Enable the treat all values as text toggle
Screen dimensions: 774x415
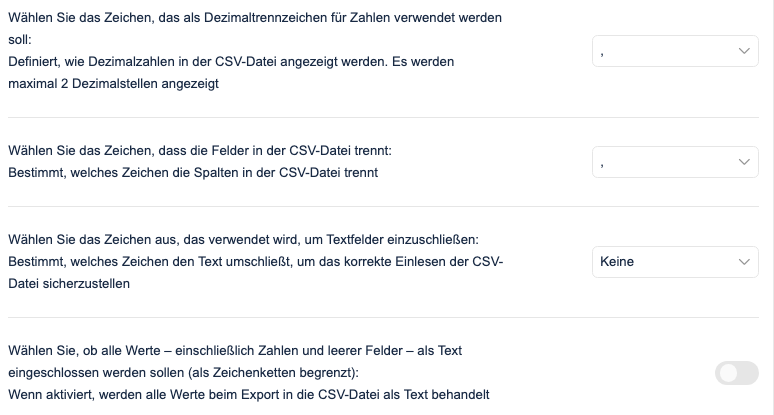click(x=737, y=373)
